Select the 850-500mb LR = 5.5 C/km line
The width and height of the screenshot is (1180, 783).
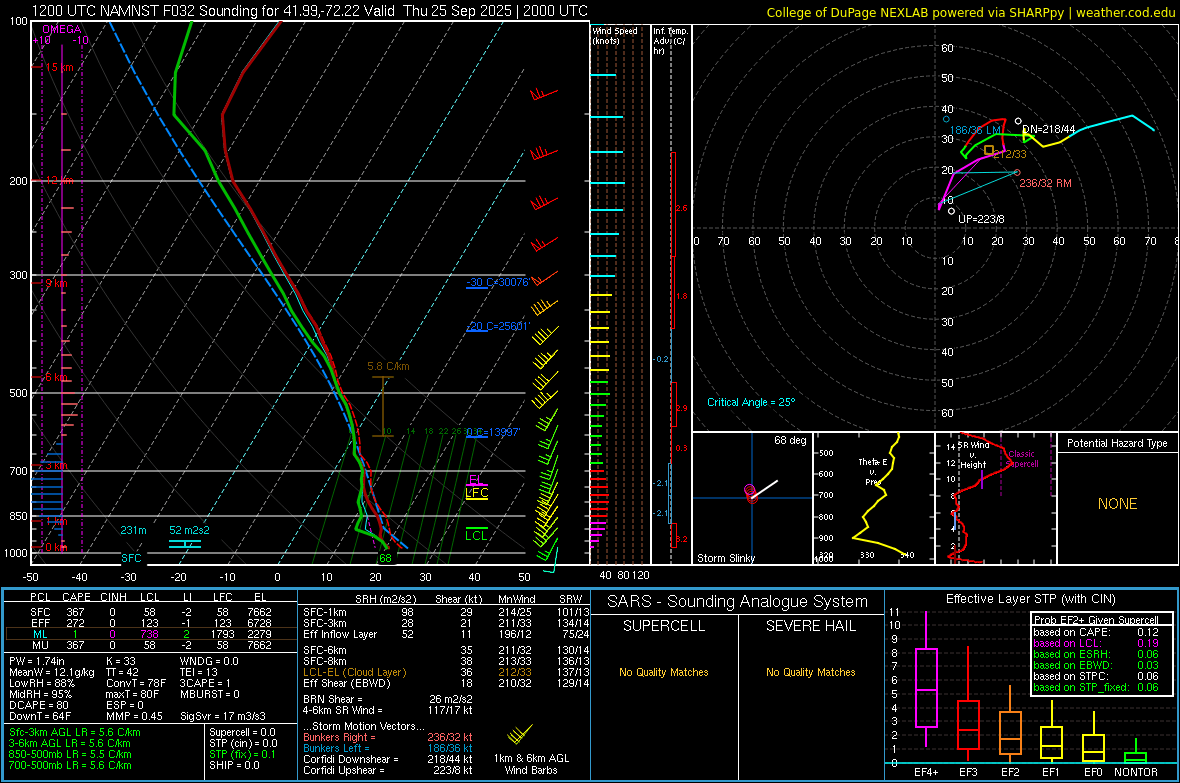[x=70, y=754]
